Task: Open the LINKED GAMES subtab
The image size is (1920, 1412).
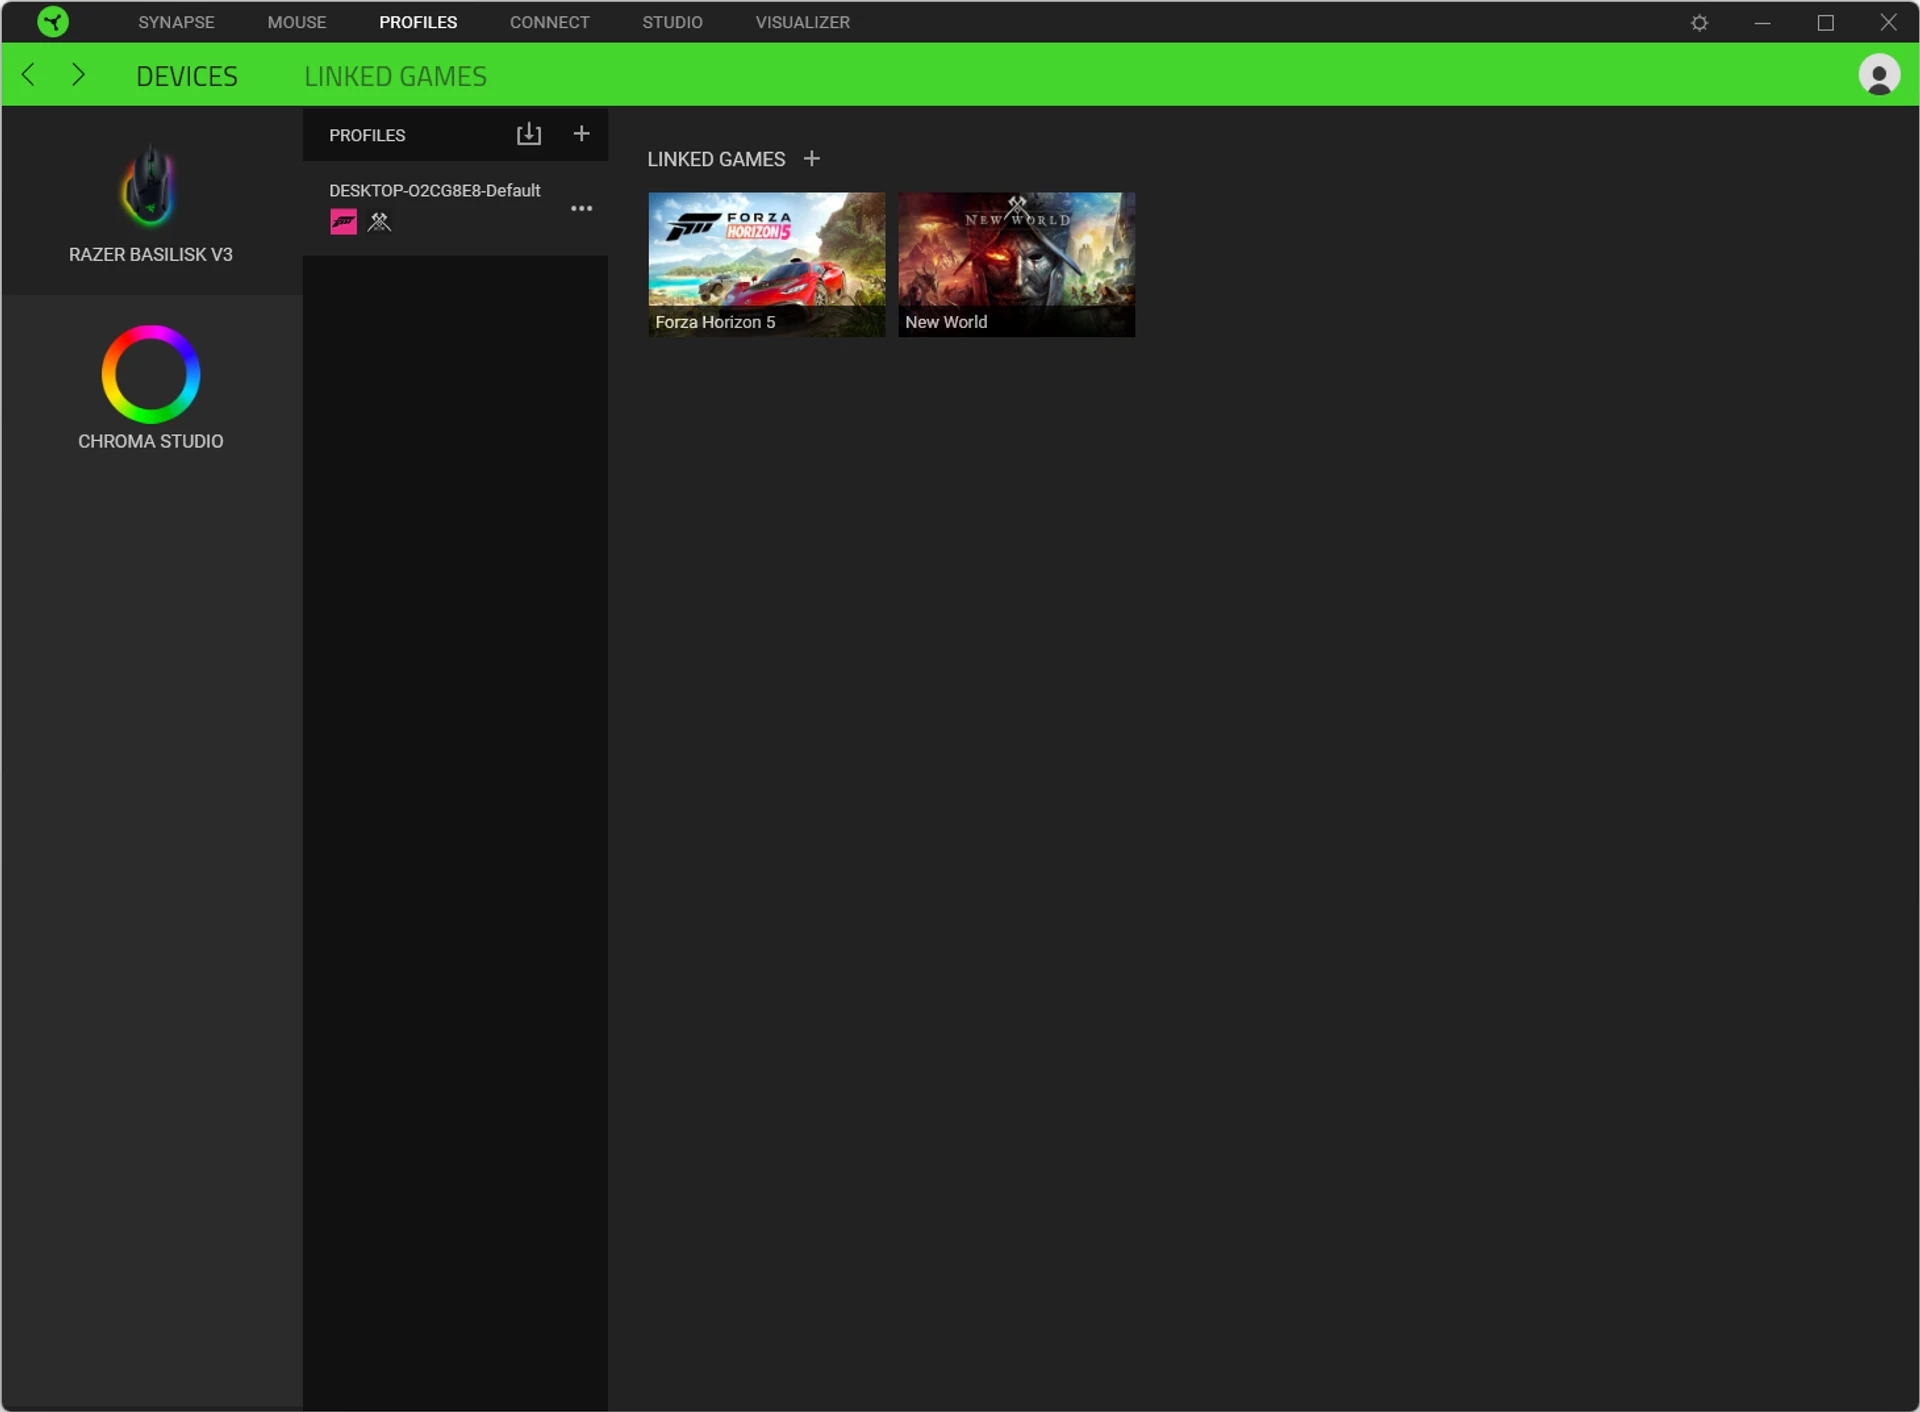Action: (395, 76)
